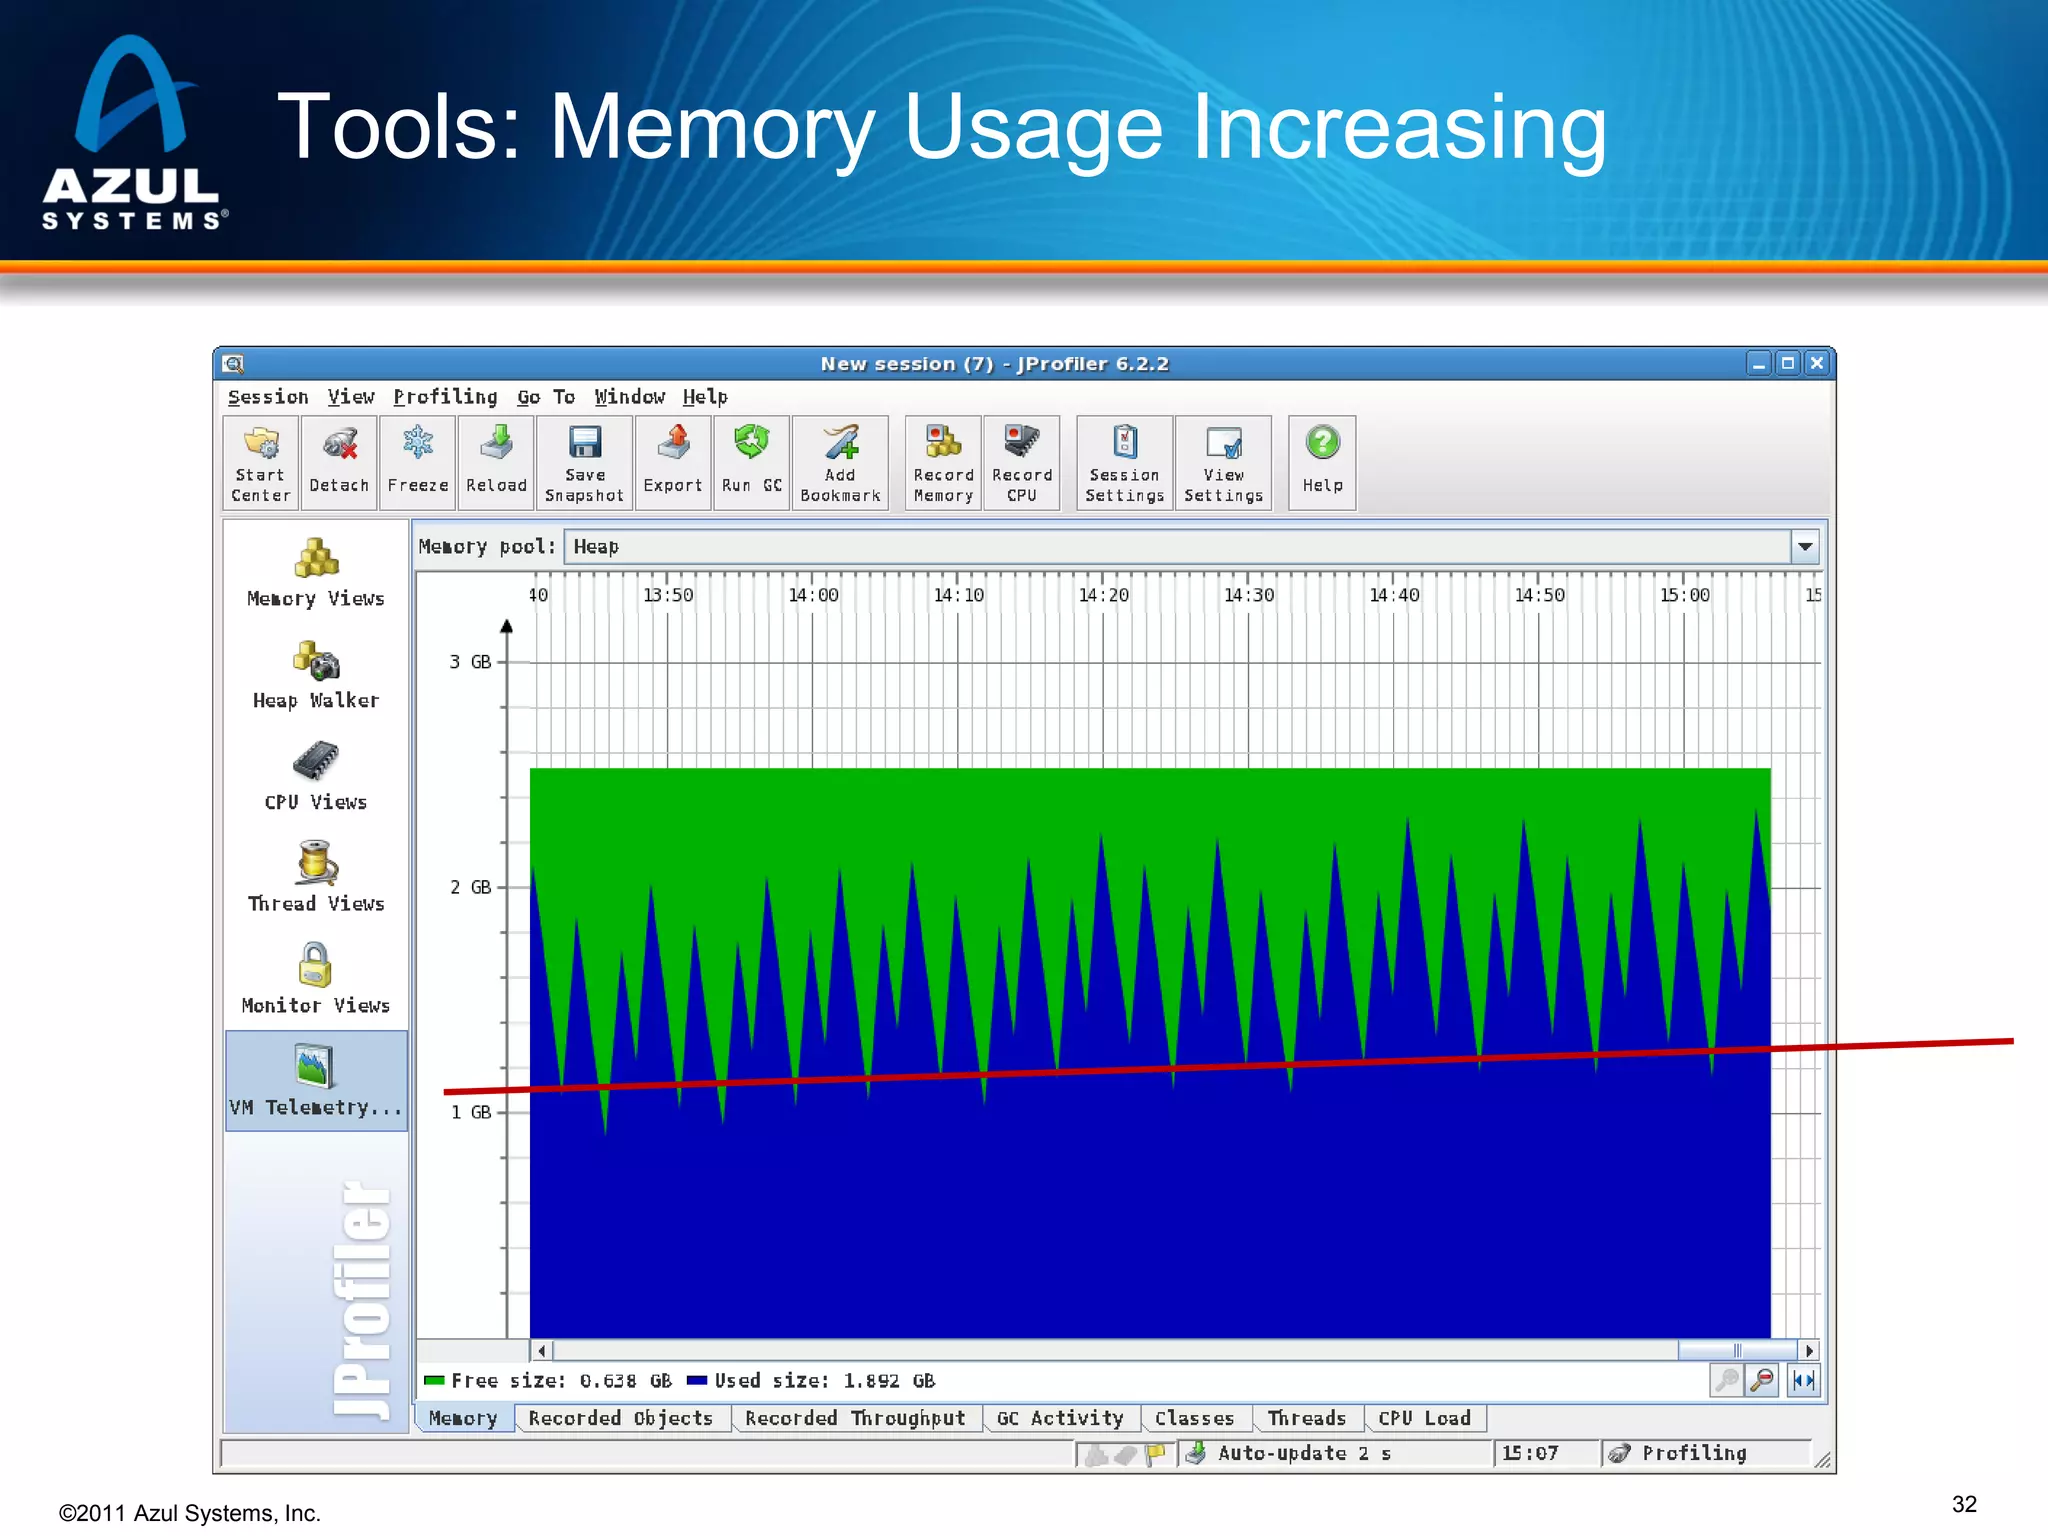
Task: Save Snapshot via toolbar
Action: tap(584, 463)
